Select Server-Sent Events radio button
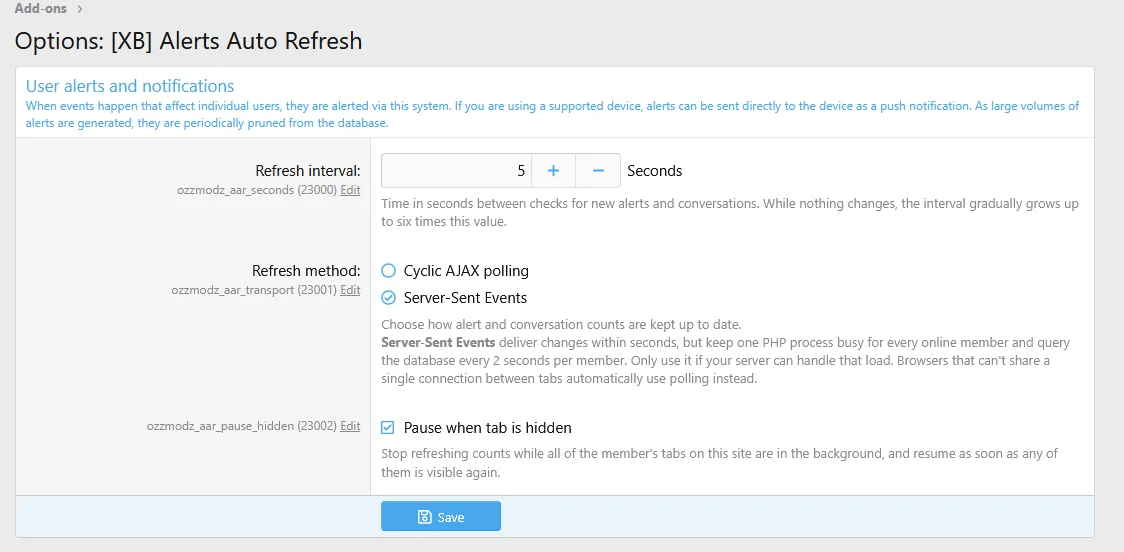Image resolution: width=1124 pixels, height=552 pixels. click(x=389, y=298)
